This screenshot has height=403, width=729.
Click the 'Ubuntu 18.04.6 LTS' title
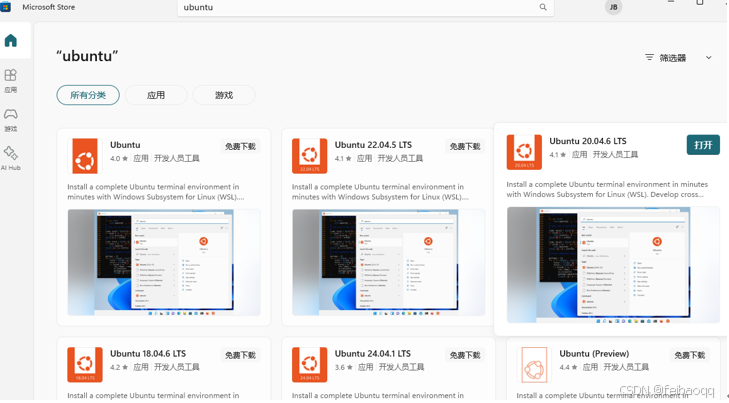[x=148, y=354]
